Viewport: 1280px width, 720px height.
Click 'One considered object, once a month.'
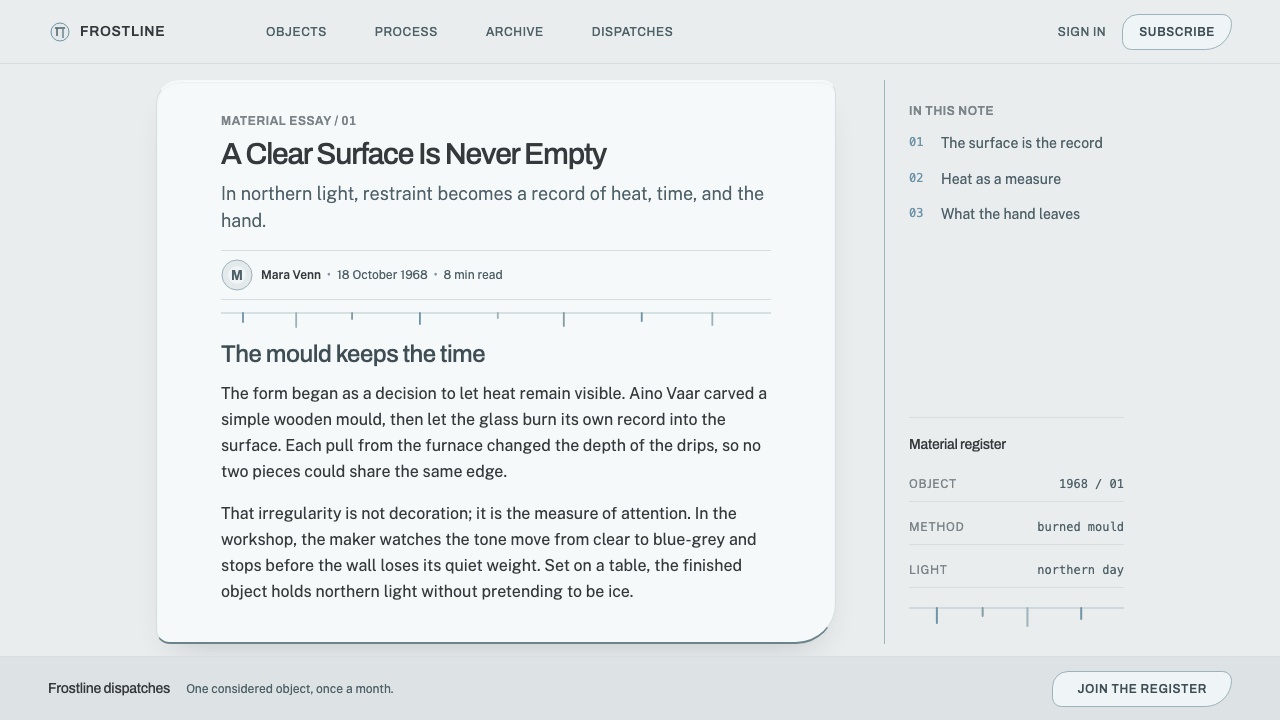tap(290, 689)
